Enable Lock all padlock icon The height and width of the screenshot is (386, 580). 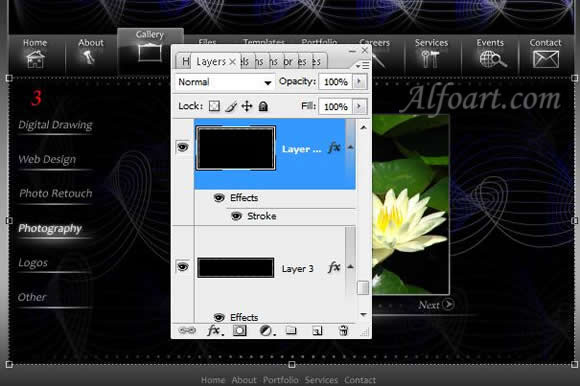pos(263,106)
